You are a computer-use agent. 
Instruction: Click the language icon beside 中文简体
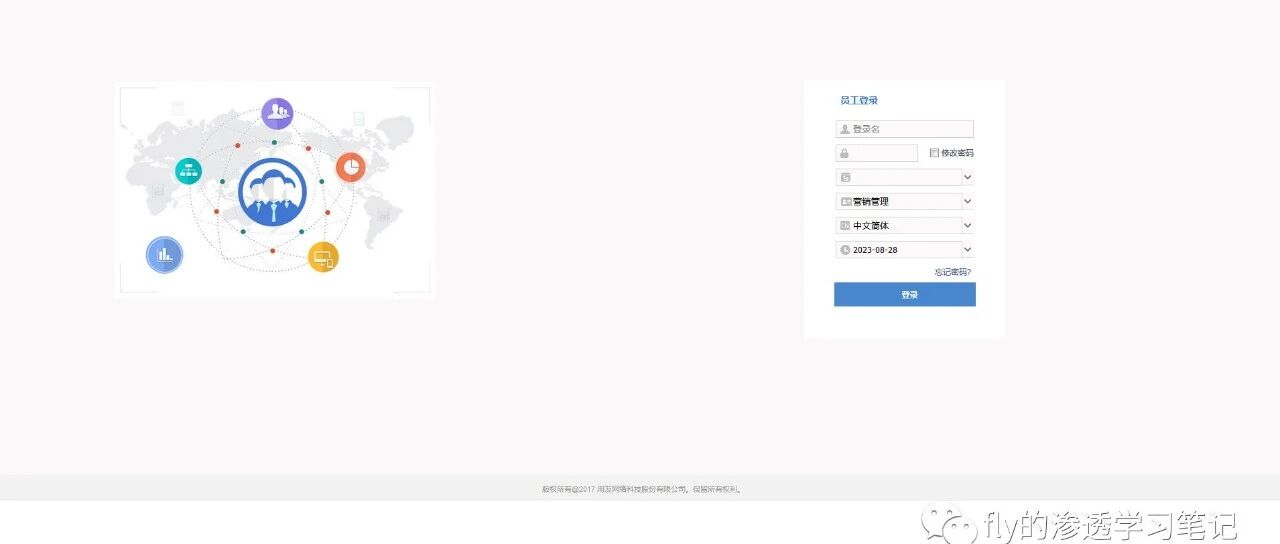click(x=845, y=226)
